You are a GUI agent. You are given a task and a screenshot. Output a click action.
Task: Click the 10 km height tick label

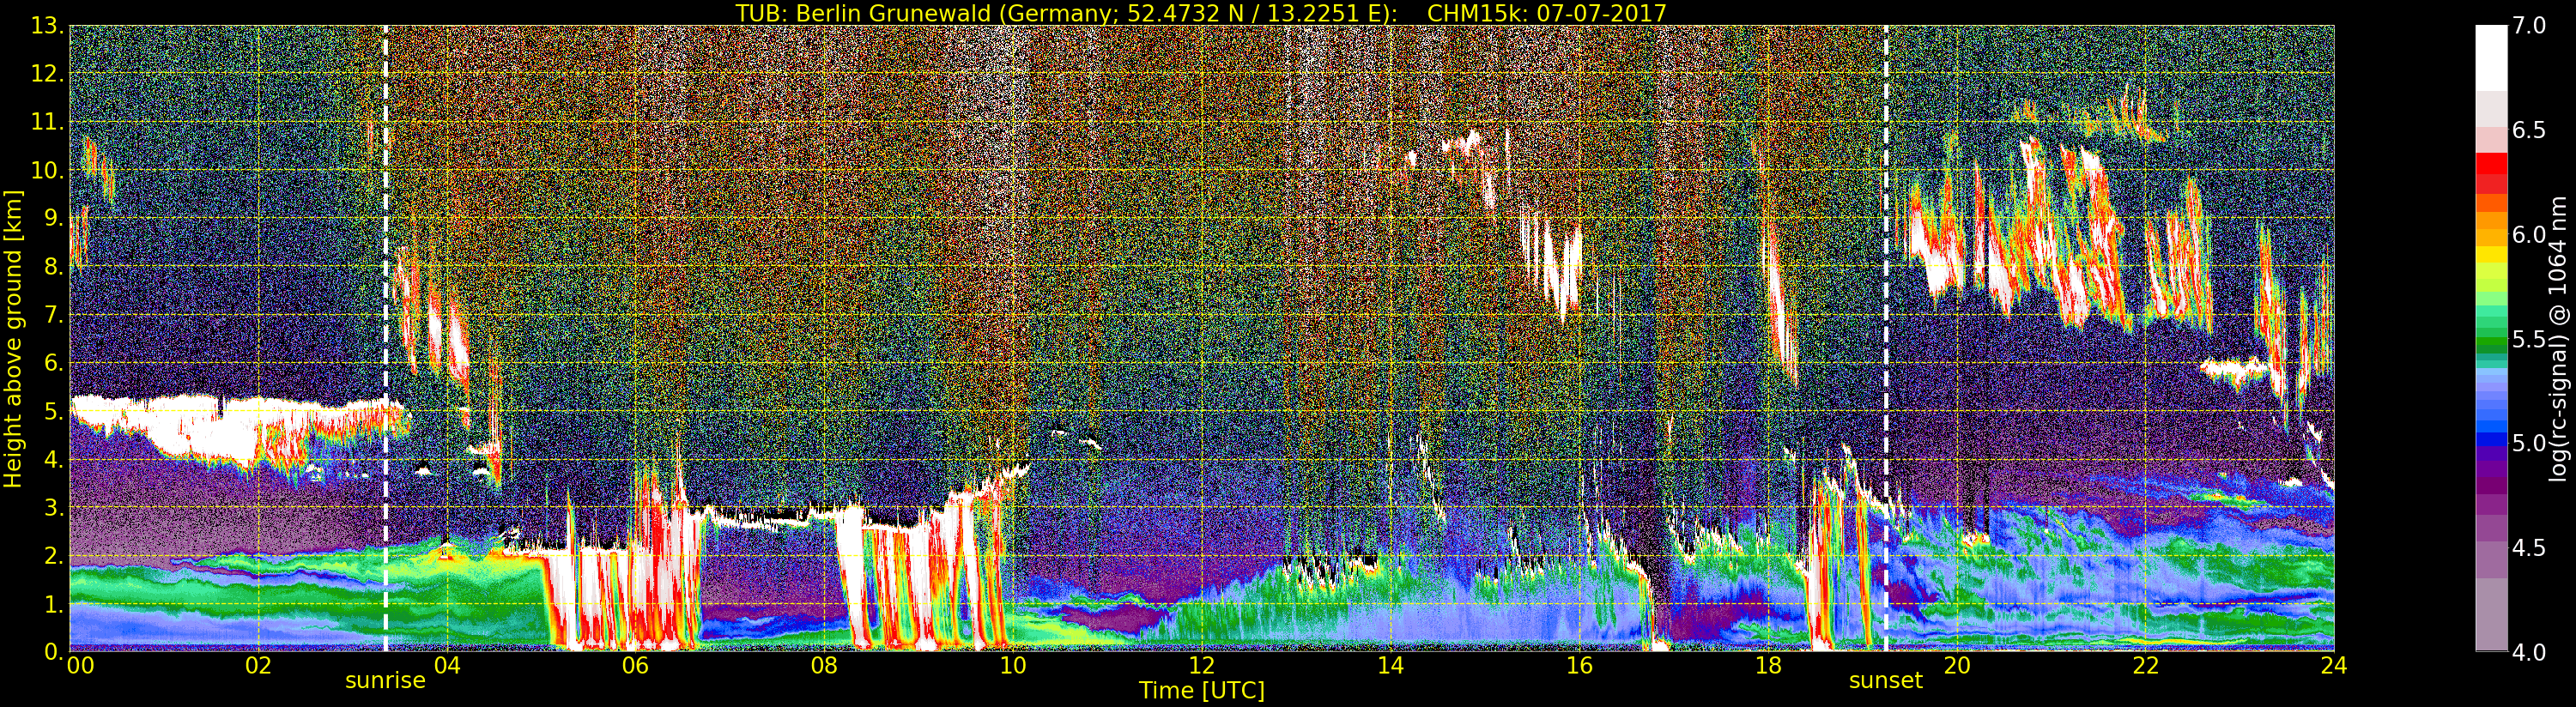point(46,171)
